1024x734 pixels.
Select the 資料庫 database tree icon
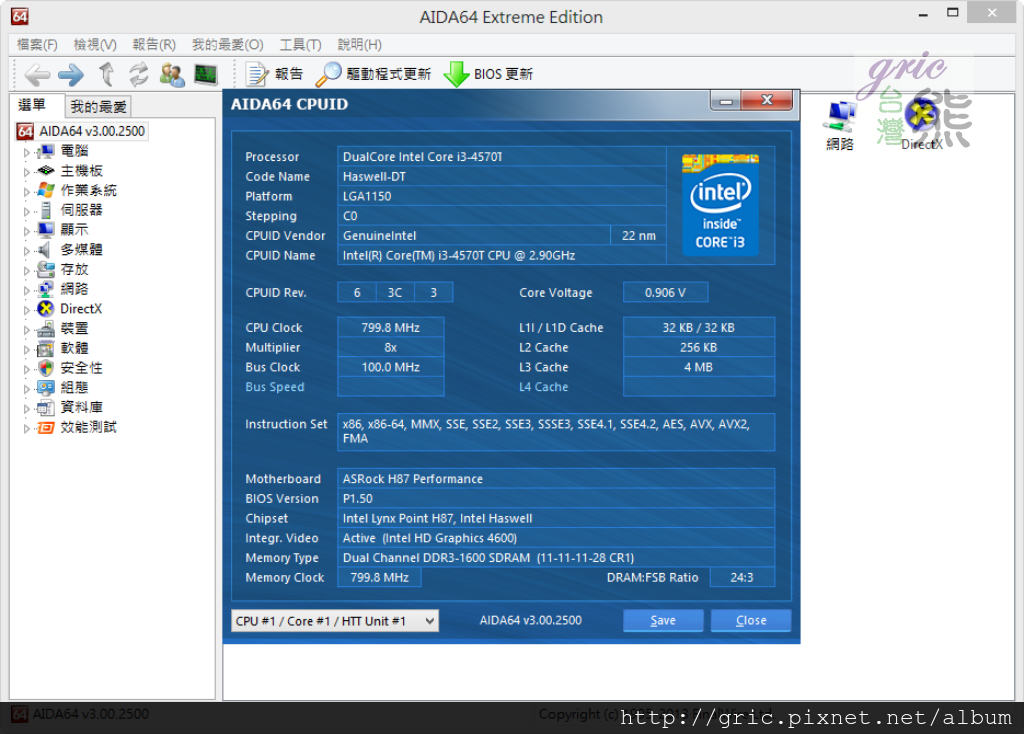coord(46,408)
